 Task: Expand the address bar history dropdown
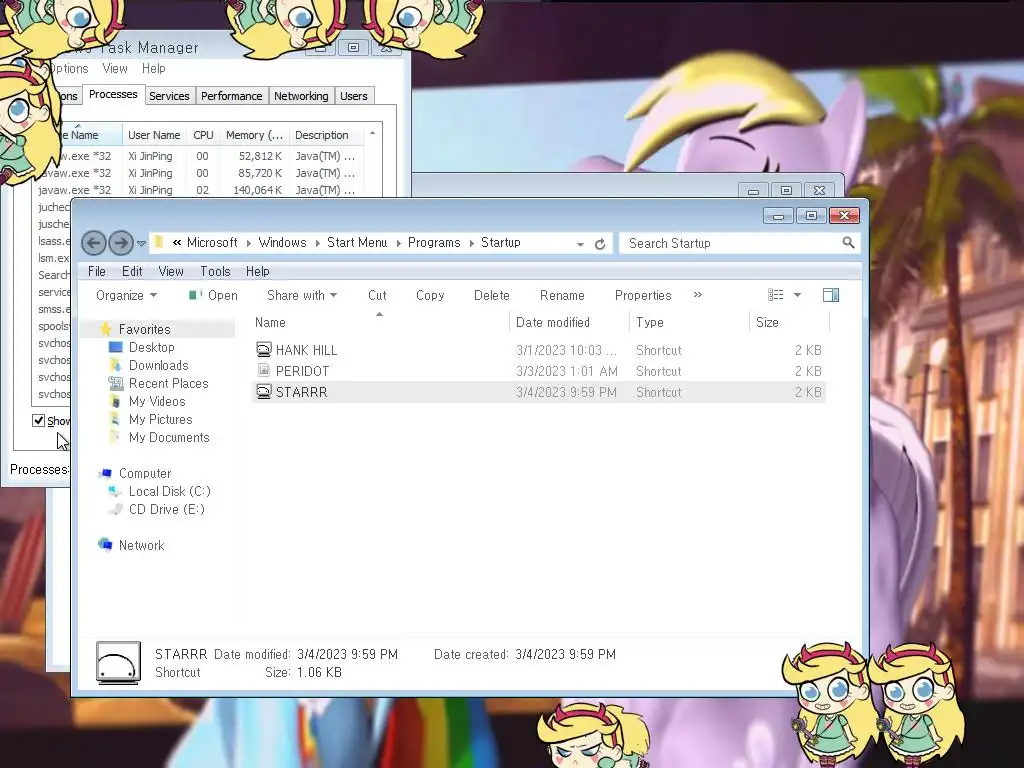tap(580, 244)
